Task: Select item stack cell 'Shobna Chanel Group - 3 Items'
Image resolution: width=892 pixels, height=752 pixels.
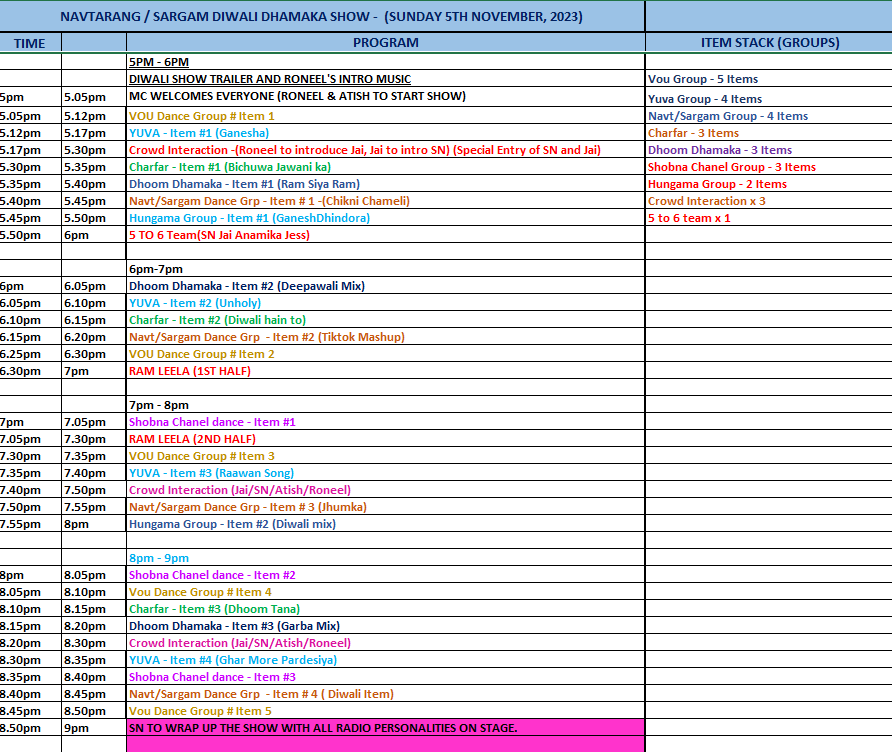Action: coord(769,167)
